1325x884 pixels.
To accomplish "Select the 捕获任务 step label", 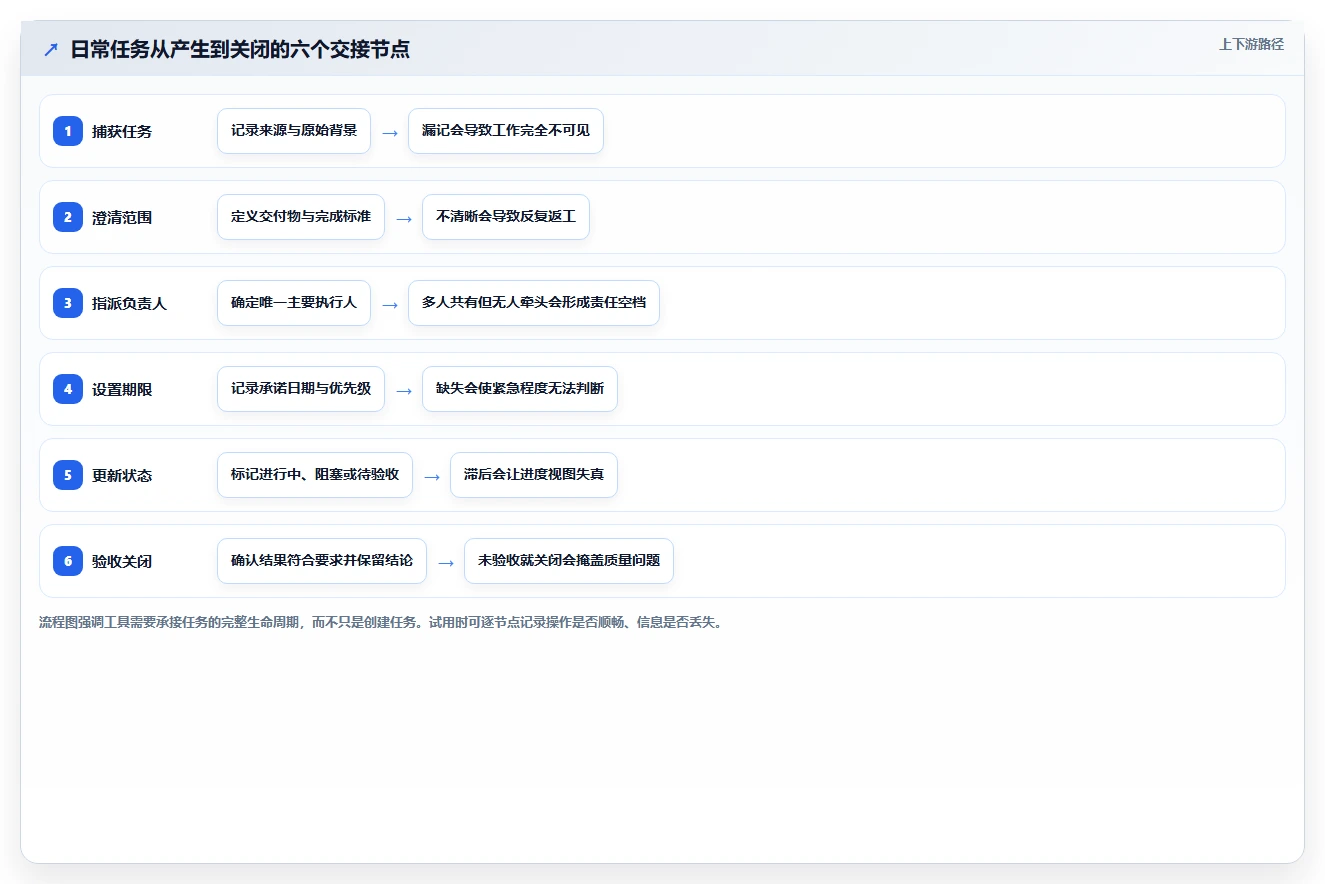I will click(122, 131).
